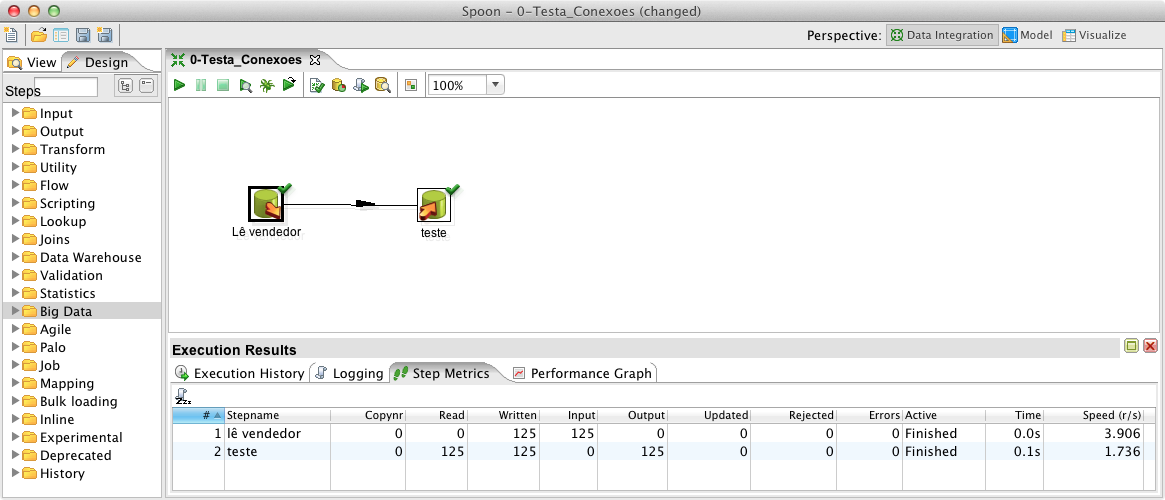The image size is (1165, 500).
Task: Open the Step Metrics tab
Action: 442,373
